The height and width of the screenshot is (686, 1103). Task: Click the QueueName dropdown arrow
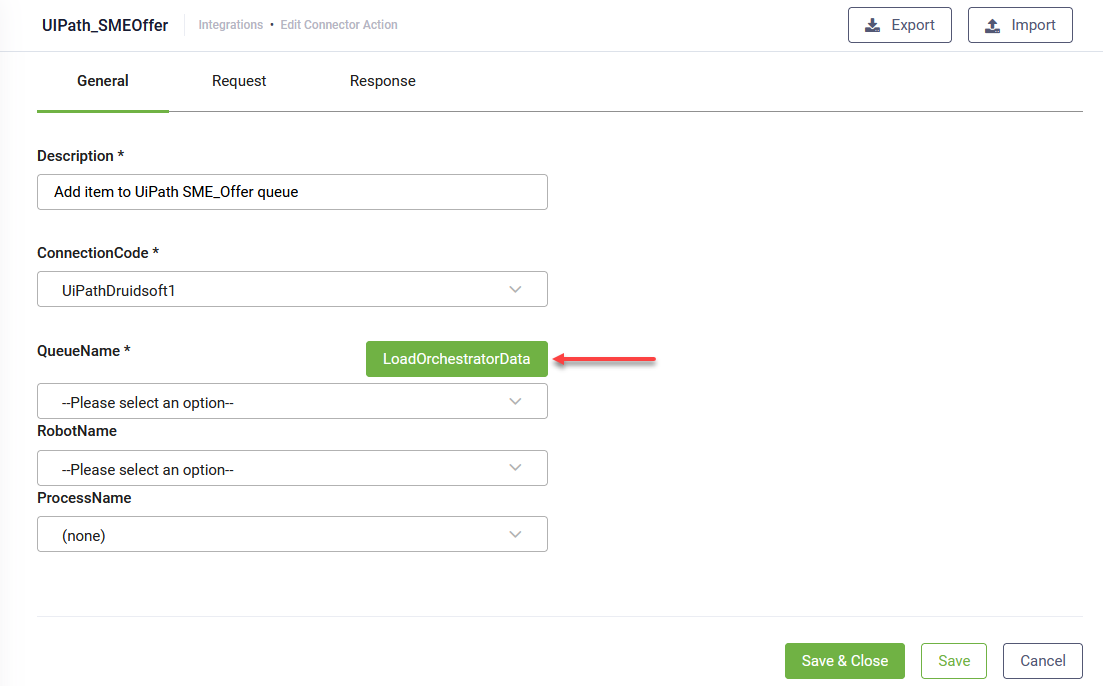[x=516, y=400]
